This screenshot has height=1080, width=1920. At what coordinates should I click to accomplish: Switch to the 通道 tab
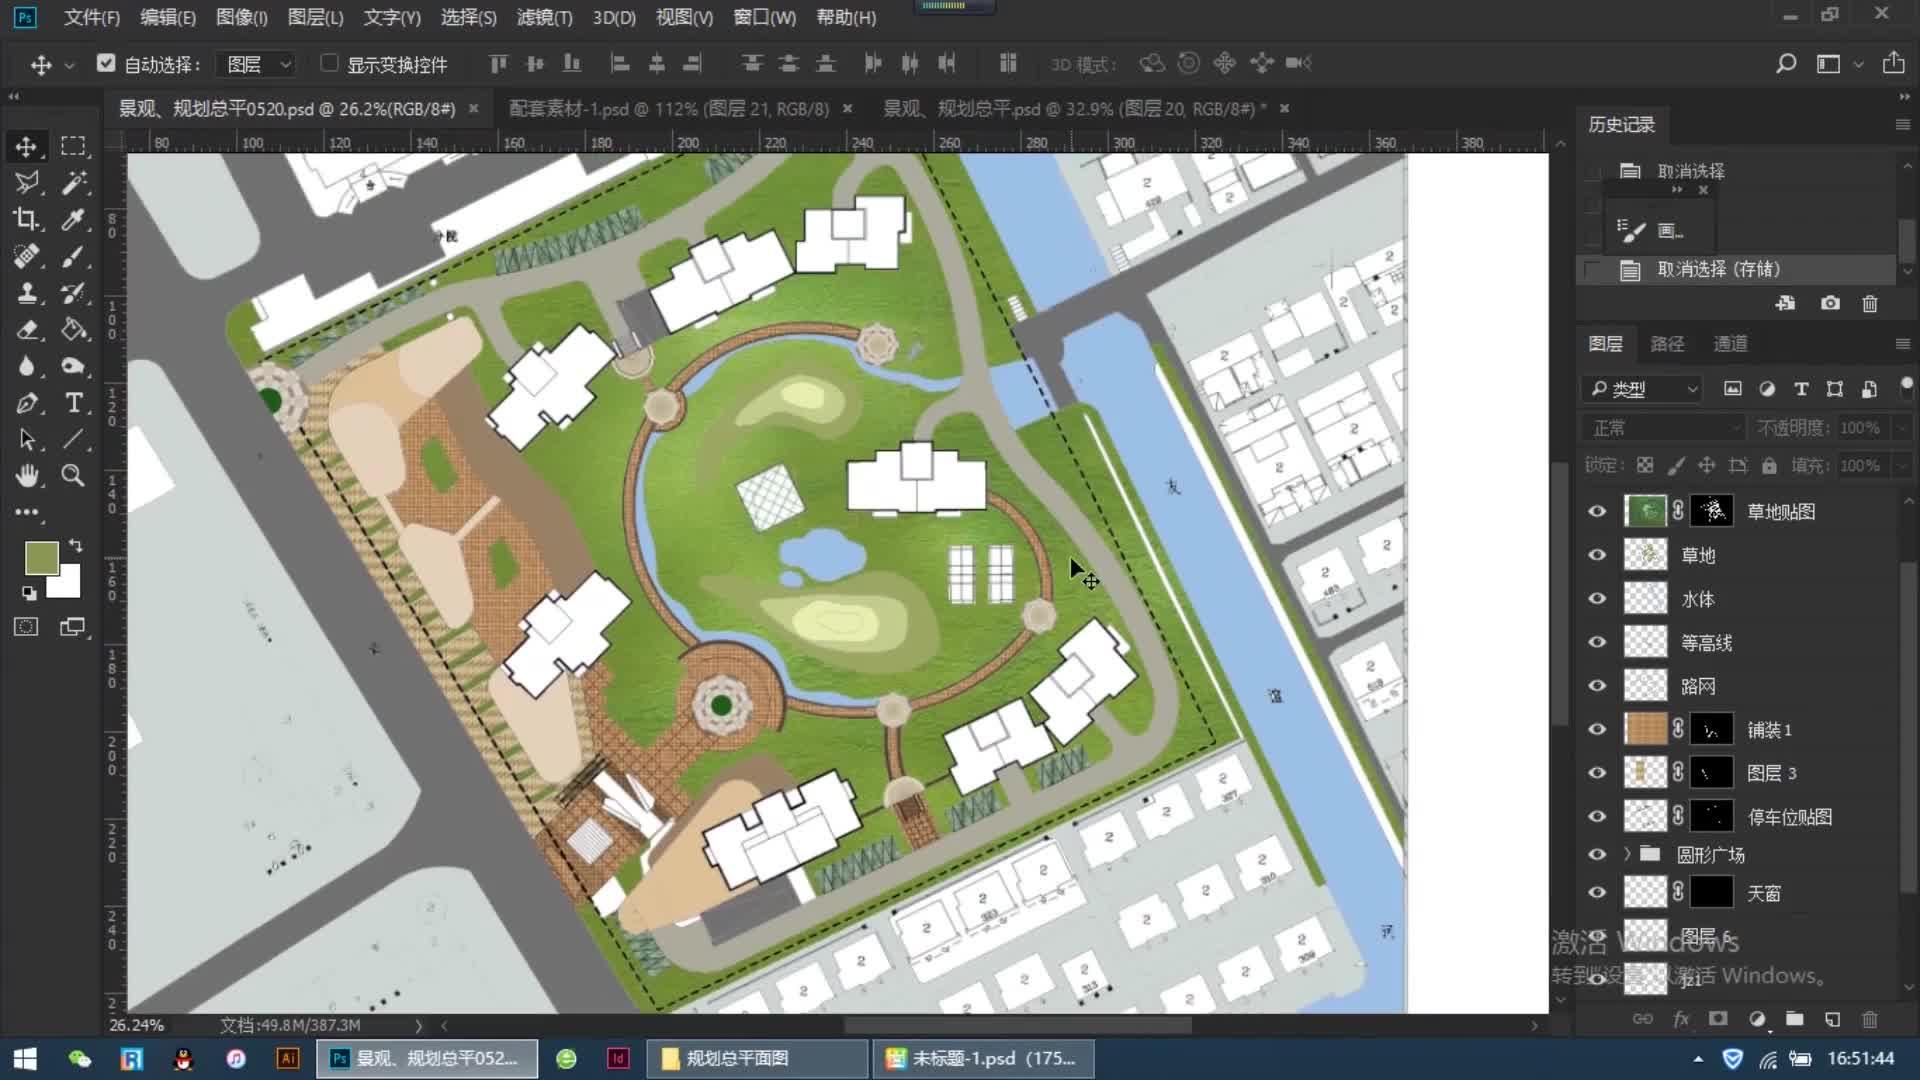click(1730, 343)
